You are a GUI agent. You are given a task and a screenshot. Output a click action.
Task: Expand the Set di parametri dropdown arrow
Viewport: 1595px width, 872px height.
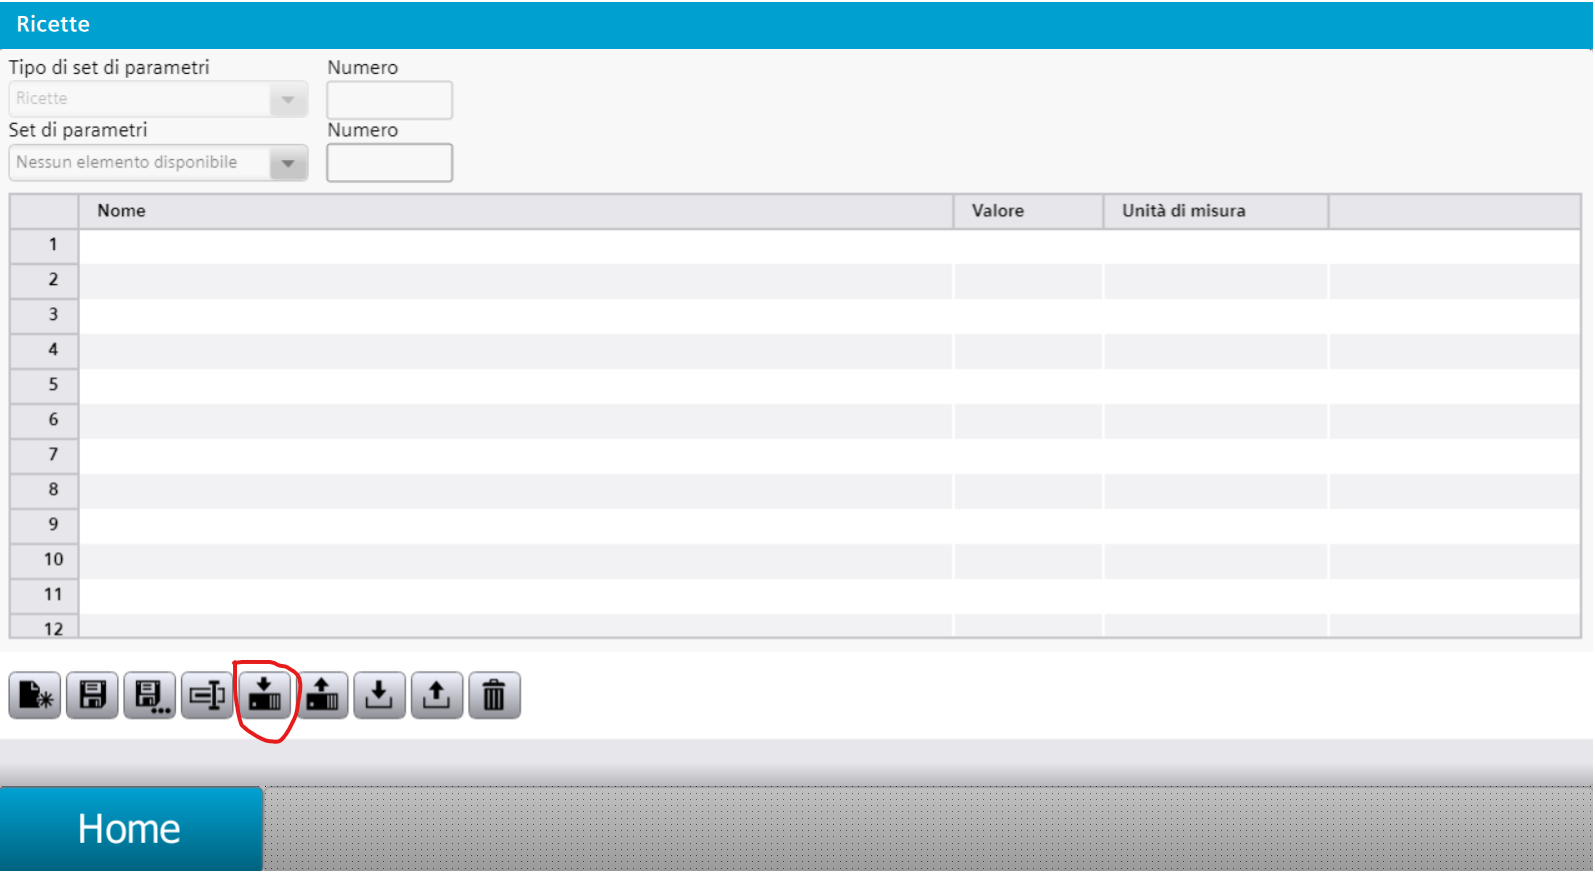click(x=288, y=163)
